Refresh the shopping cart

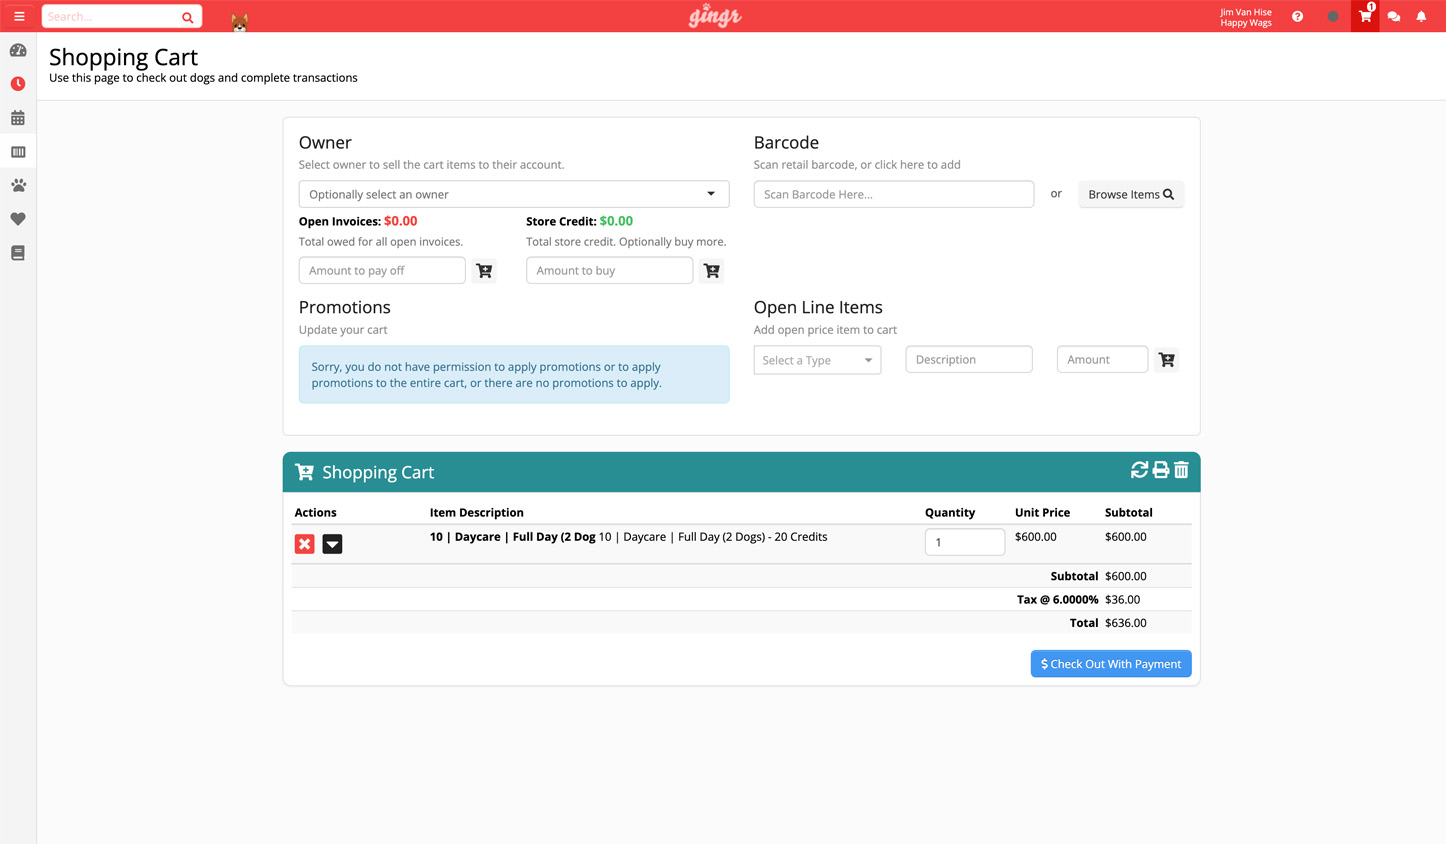(x=1139, y=470)
